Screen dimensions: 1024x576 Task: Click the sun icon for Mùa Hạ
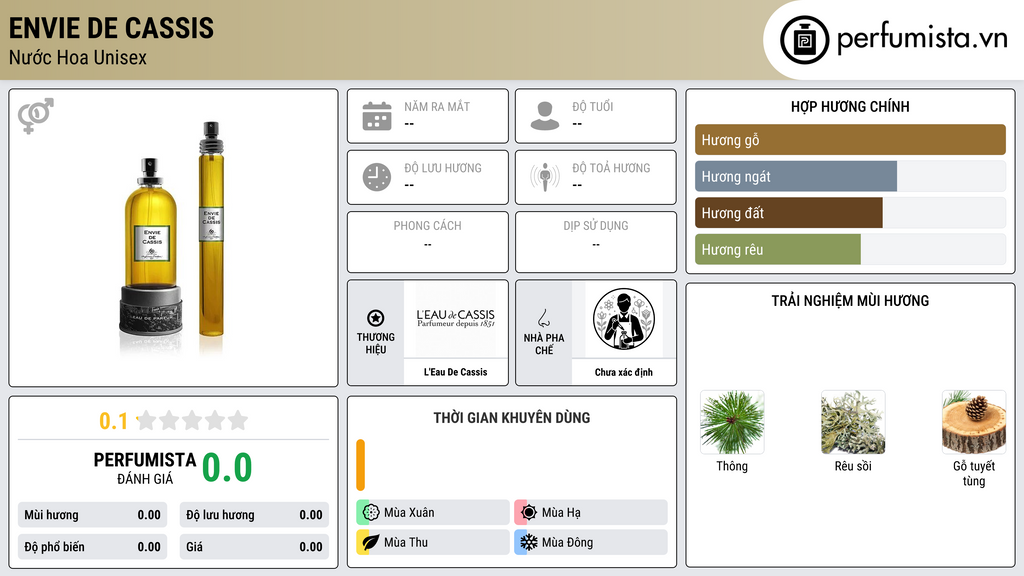click(529, 512)
